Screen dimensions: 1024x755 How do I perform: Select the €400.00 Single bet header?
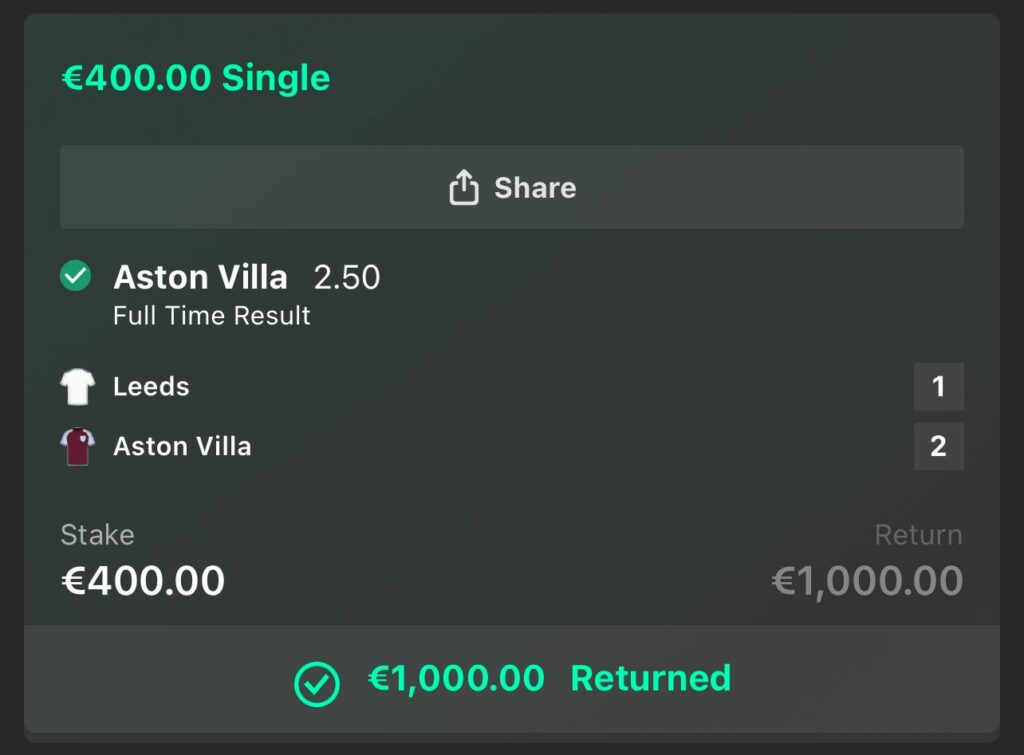click(x=196, y=78)
